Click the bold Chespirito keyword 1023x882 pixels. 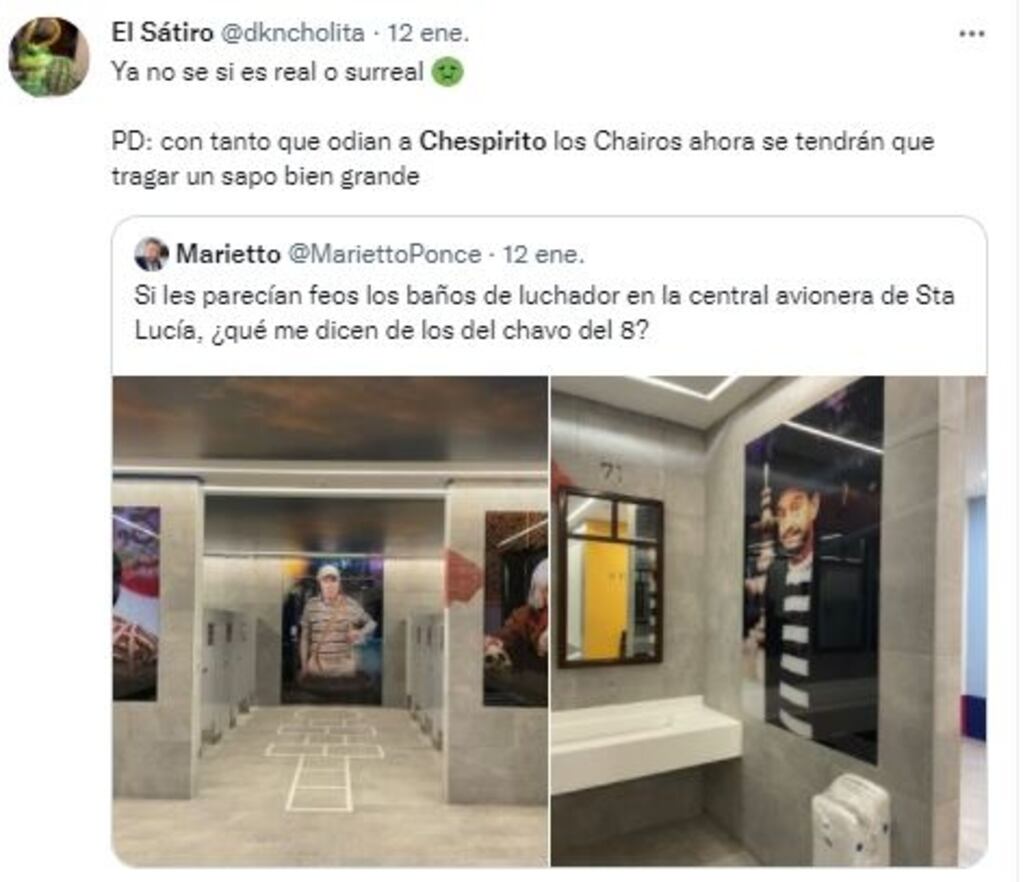[483, 142]
